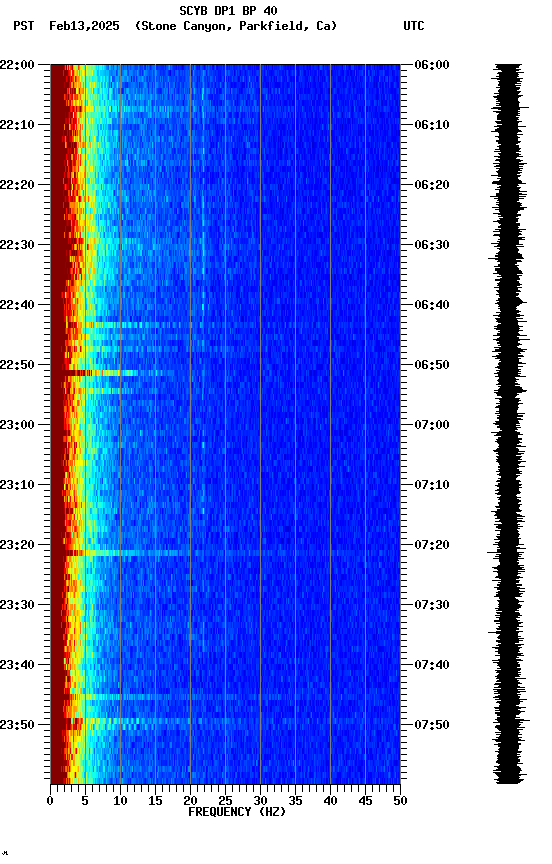Click the '5' frequency axis label
The height and width of the screenshot is (864, 552).
coord(85,801)
